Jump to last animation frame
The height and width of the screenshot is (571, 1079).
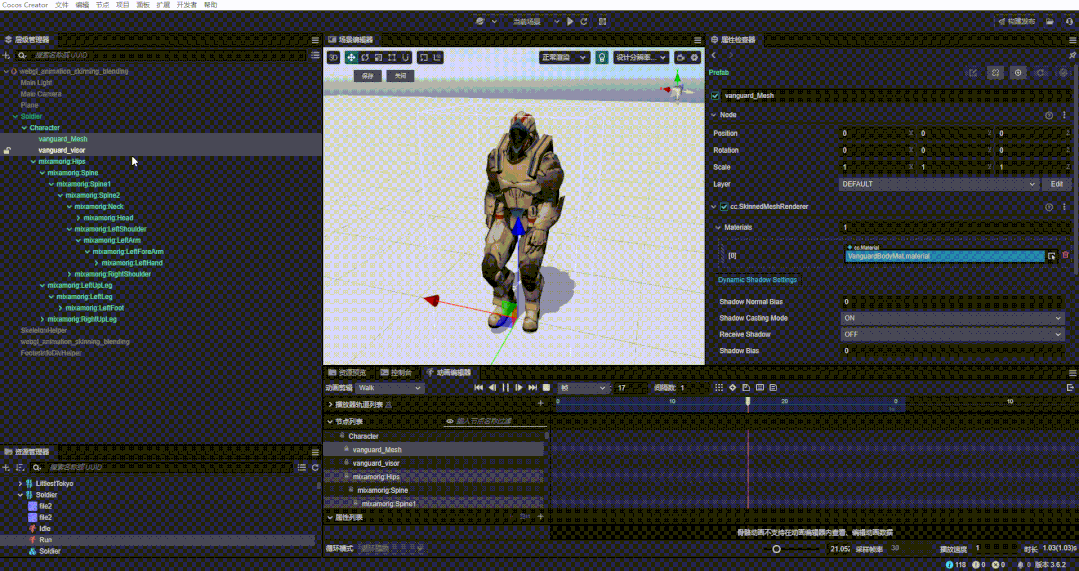coord(533,388)
